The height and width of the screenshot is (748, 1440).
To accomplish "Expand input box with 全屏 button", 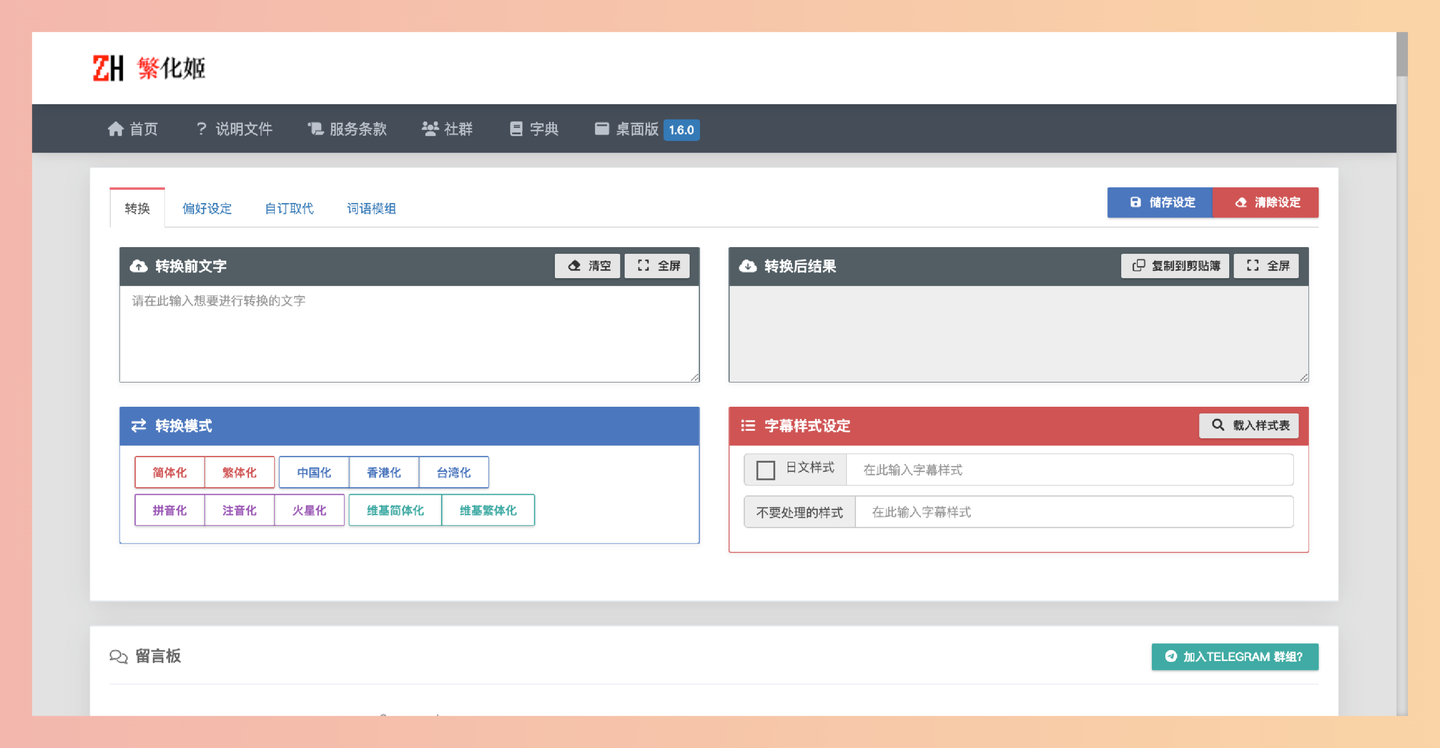I will (658, 266).
